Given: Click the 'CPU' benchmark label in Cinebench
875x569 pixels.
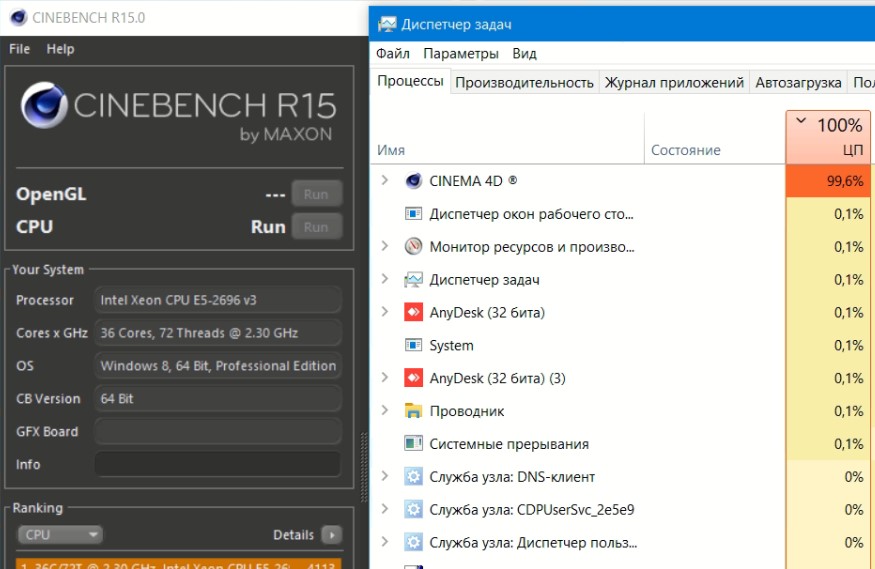Looking at the screenshot, I should 35,227.
